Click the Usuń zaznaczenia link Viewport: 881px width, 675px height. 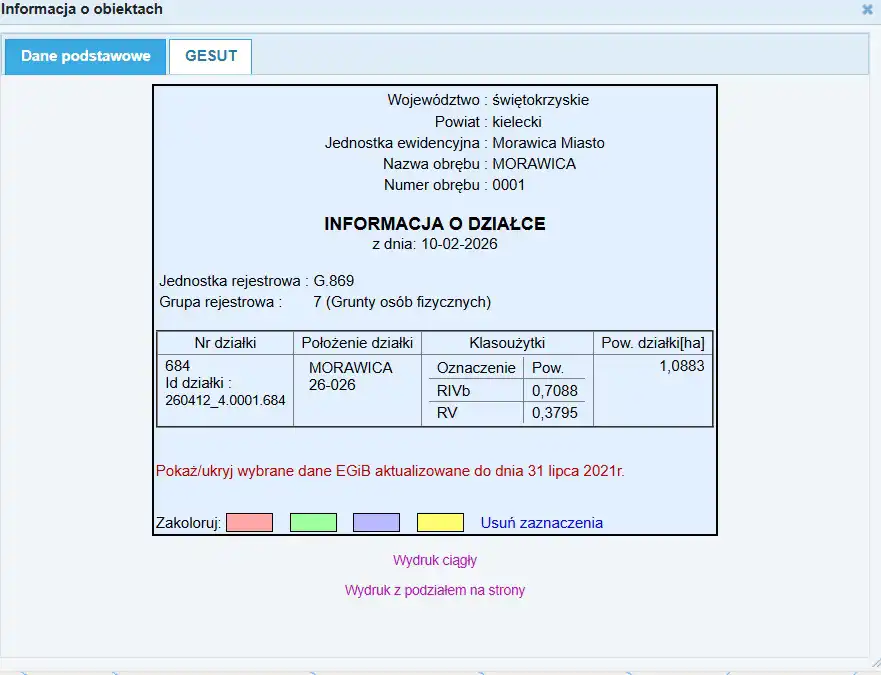(541, 522)
